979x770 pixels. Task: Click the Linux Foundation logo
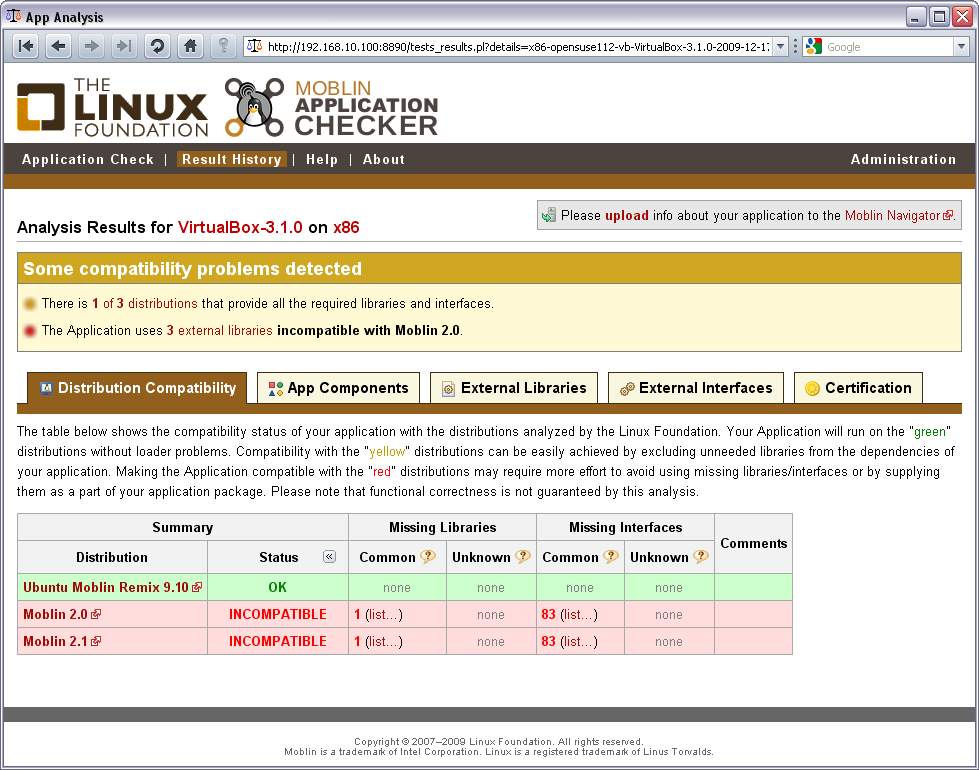click(112, 107)
